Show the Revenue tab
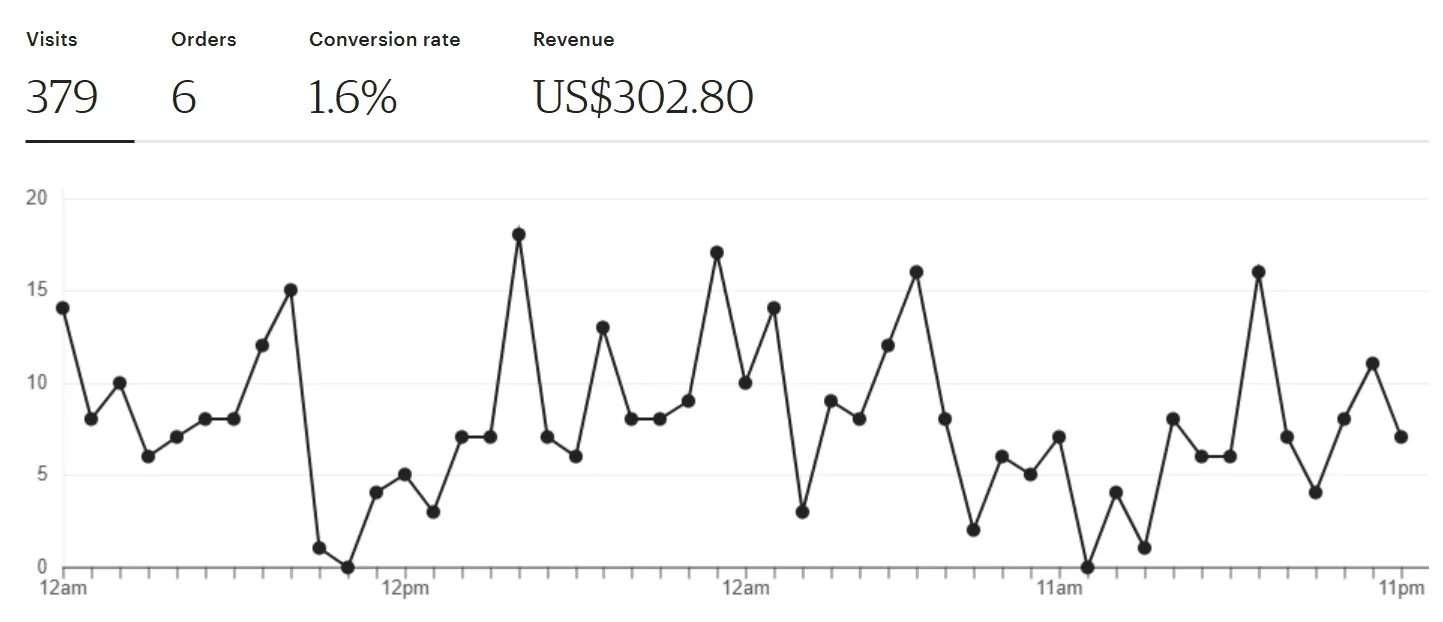Viewport: 1443px width, 622px height. tap(642, 80)
